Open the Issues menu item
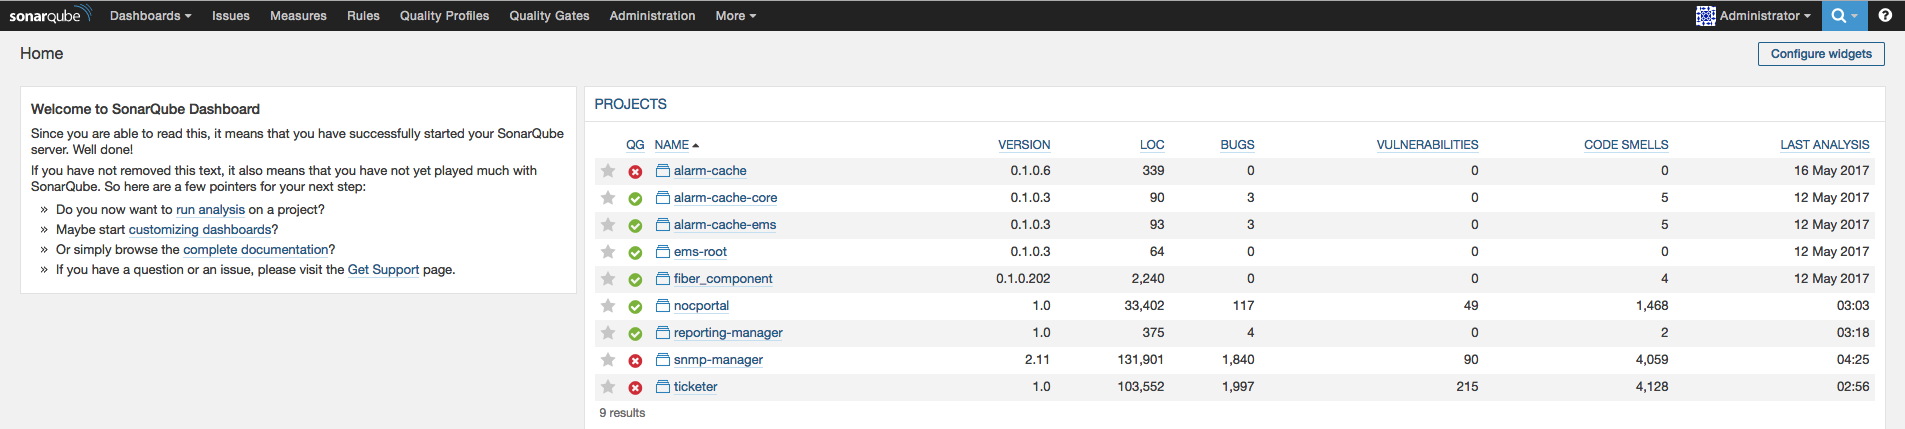Viewport: 1905px width, 429px height. point(230,16)
